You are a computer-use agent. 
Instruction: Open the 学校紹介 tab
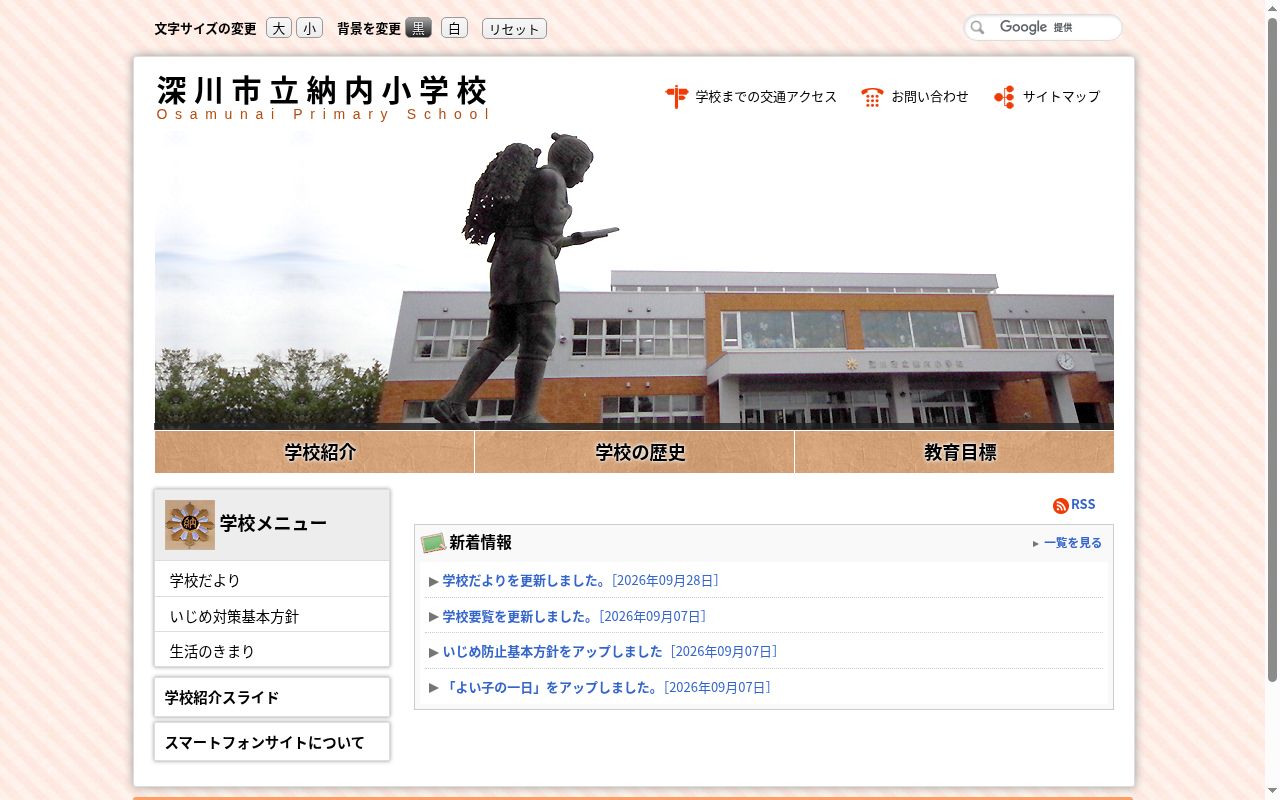[x=315, y=452]
